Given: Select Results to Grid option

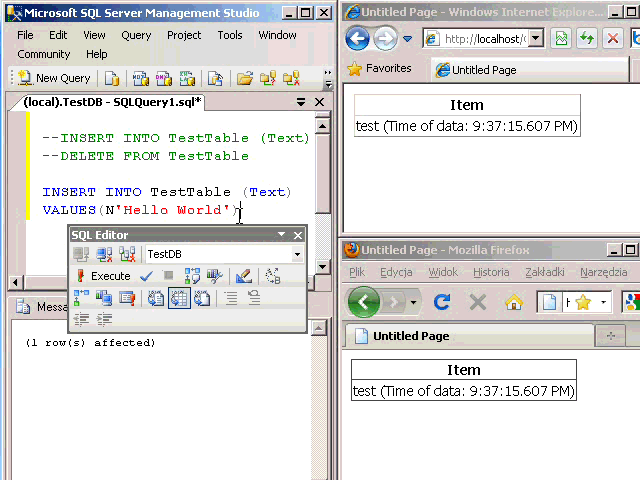Looking at the screenshot, I should 179,298.
